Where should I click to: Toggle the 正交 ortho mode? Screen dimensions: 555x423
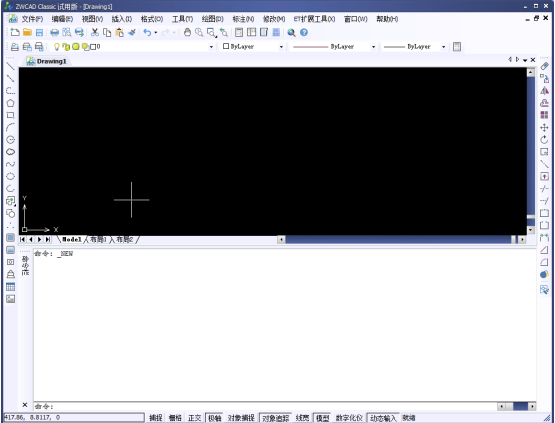coord(194,418)
